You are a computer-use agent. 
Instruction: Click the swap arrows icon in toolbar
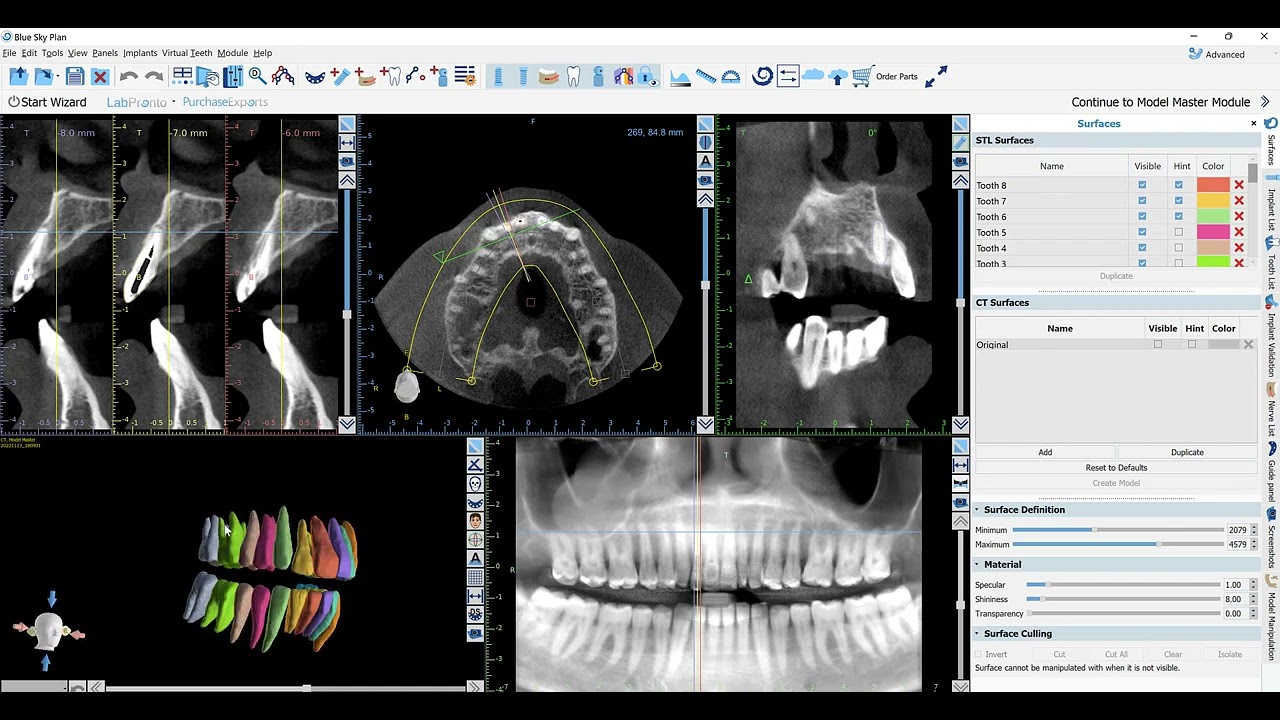coord(787,76)
